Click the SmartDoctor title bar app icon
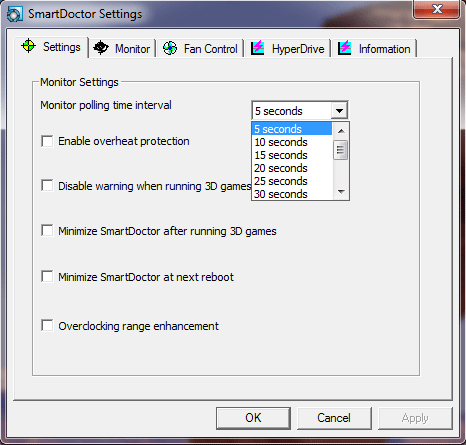Image resolution: width=466 pixels, height=445 pixels. coord(15,14)
